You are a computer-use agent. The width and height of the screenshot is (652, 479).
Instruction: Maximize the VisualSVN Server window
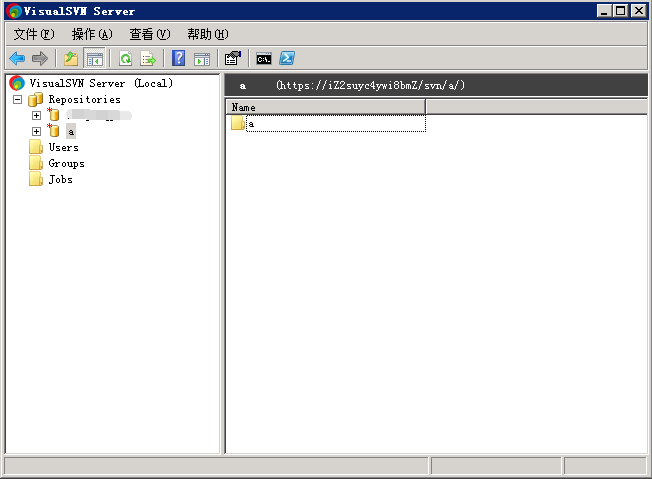point(620,11)
